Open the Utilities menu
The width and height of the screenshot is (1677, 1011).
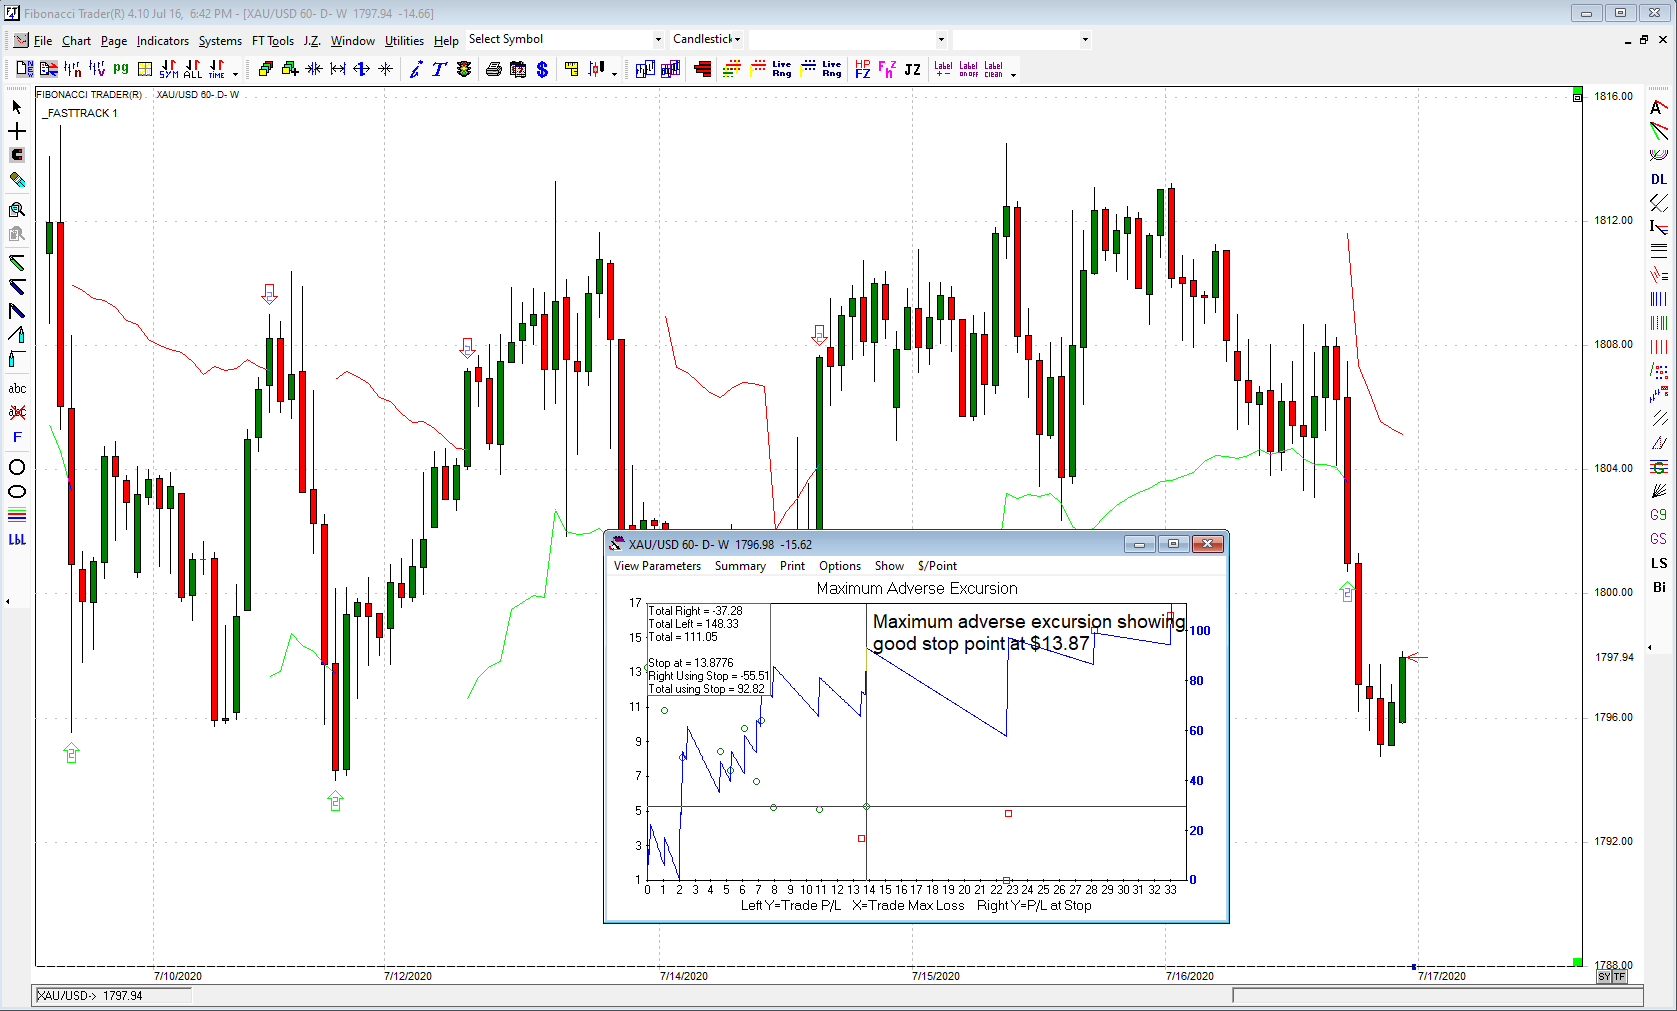404,41
